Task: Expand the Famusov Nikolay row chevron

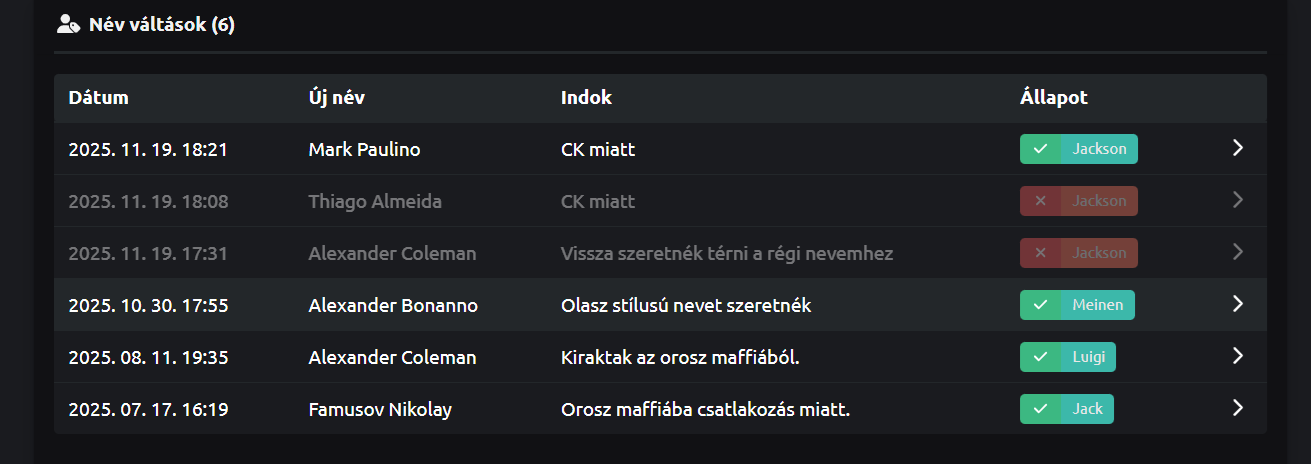Action: pos(1237,409)
